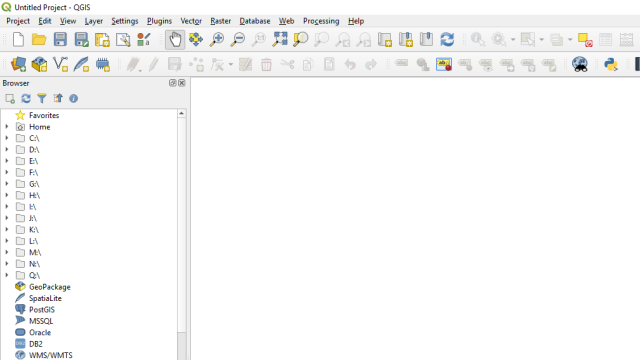640x360 pixels.
Task: Click the Filter Browser funnel icon
Action: point(42,98)
